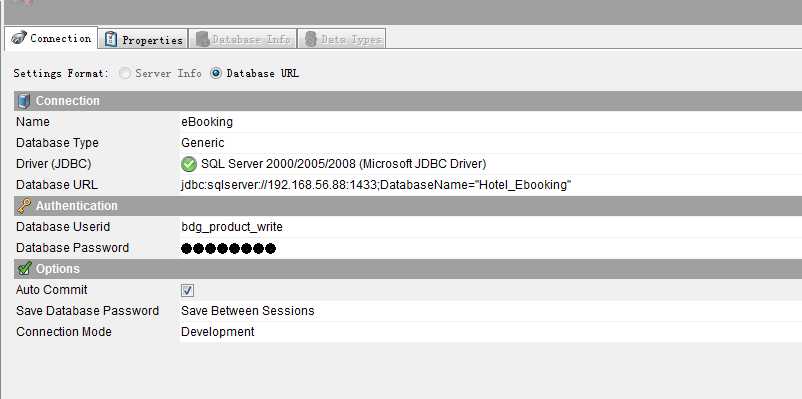Open the disabled Data Types tab
This screenshot has width=802, height=399.
click(x=342, y=39)
